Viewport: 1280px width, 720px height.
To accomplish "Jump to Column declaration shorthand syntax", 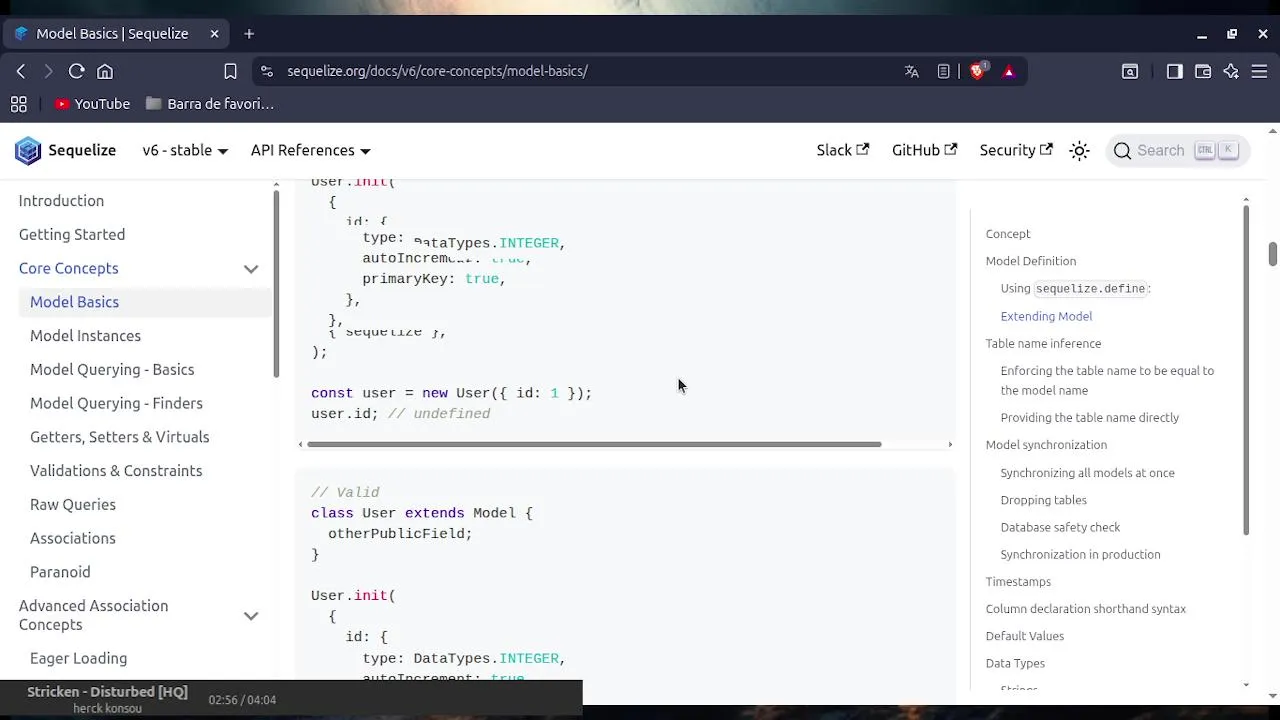I will (x=1085, y=609).
